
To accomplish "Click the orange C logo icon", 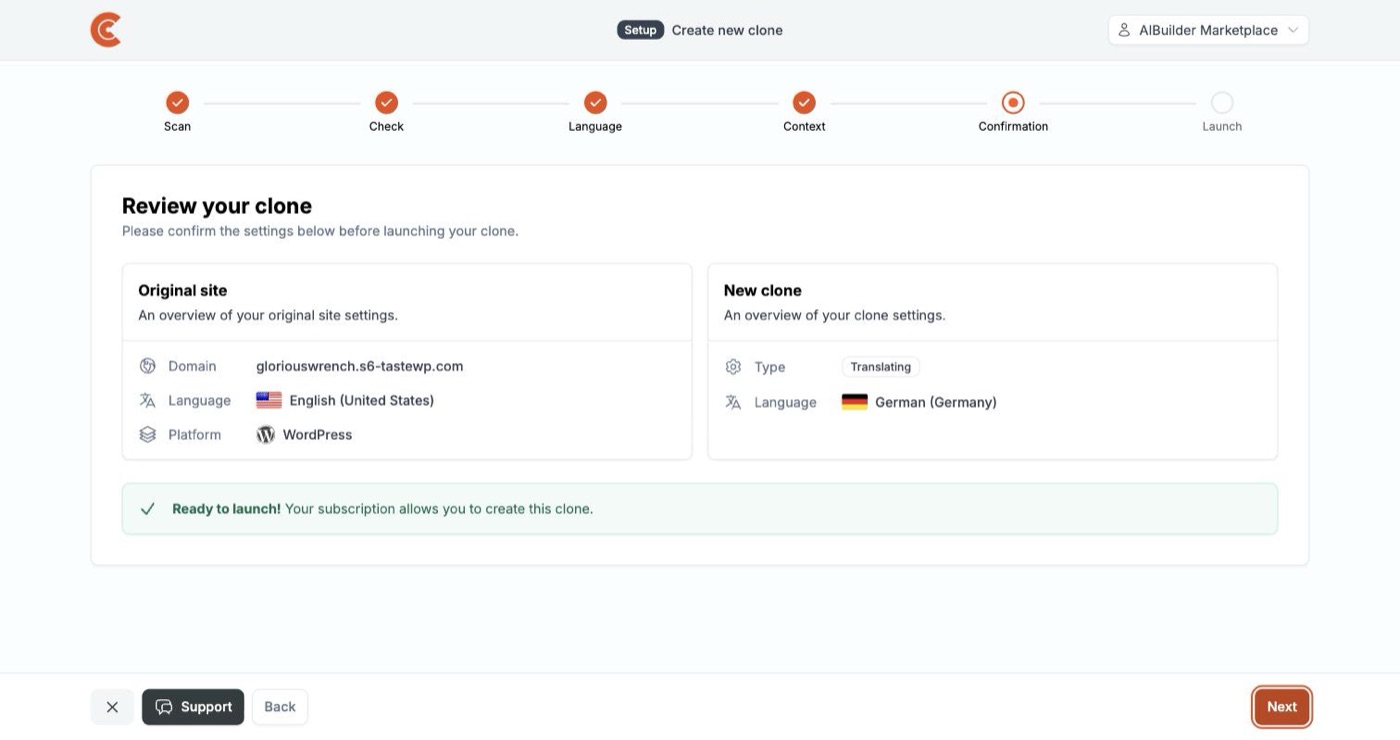I will point(105,30).
